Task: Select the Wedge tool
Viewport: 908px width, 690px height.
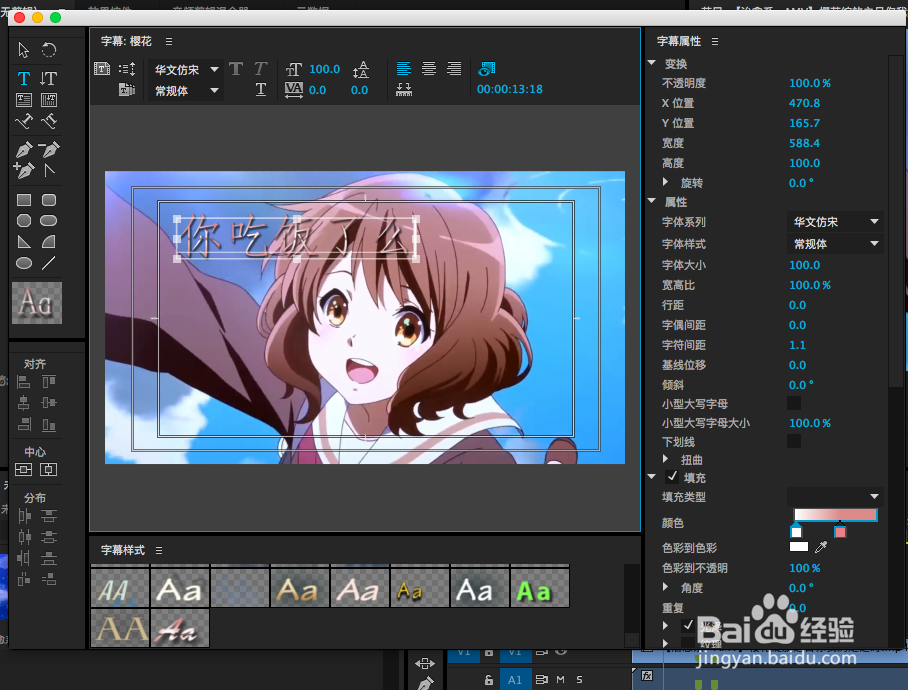Action: point(24,242)
